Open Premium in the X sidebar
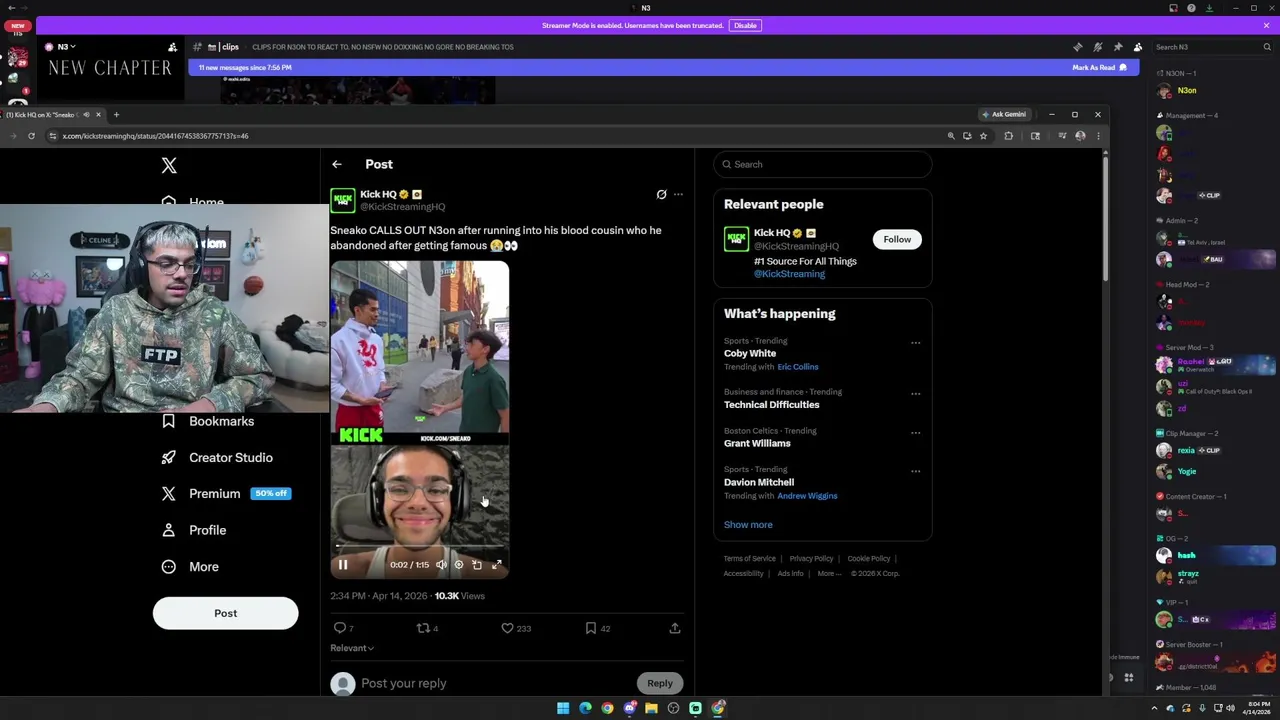The image size is (1280, 720). (225, 494)
